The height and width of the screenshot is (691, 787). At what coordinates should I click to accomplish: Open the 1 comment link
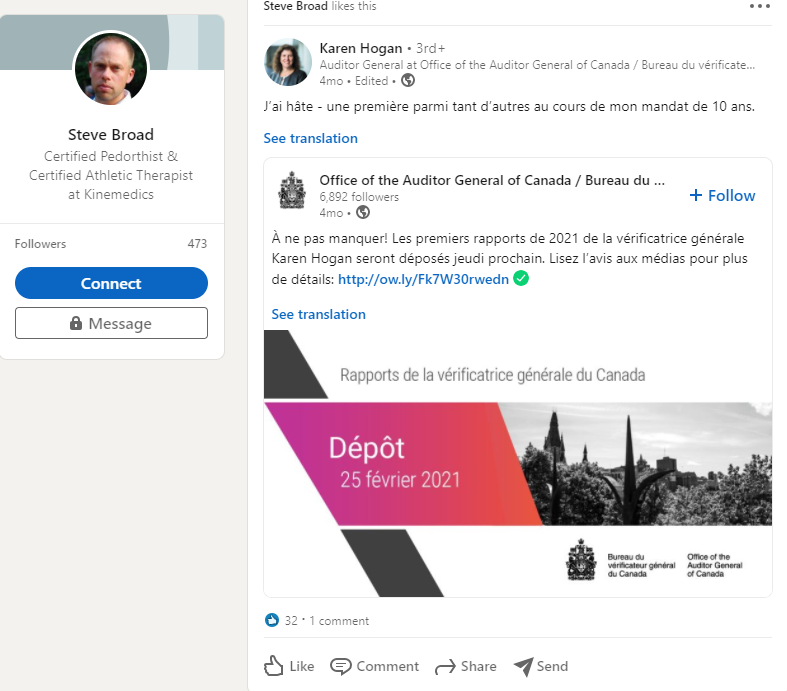tap(339, 621)
